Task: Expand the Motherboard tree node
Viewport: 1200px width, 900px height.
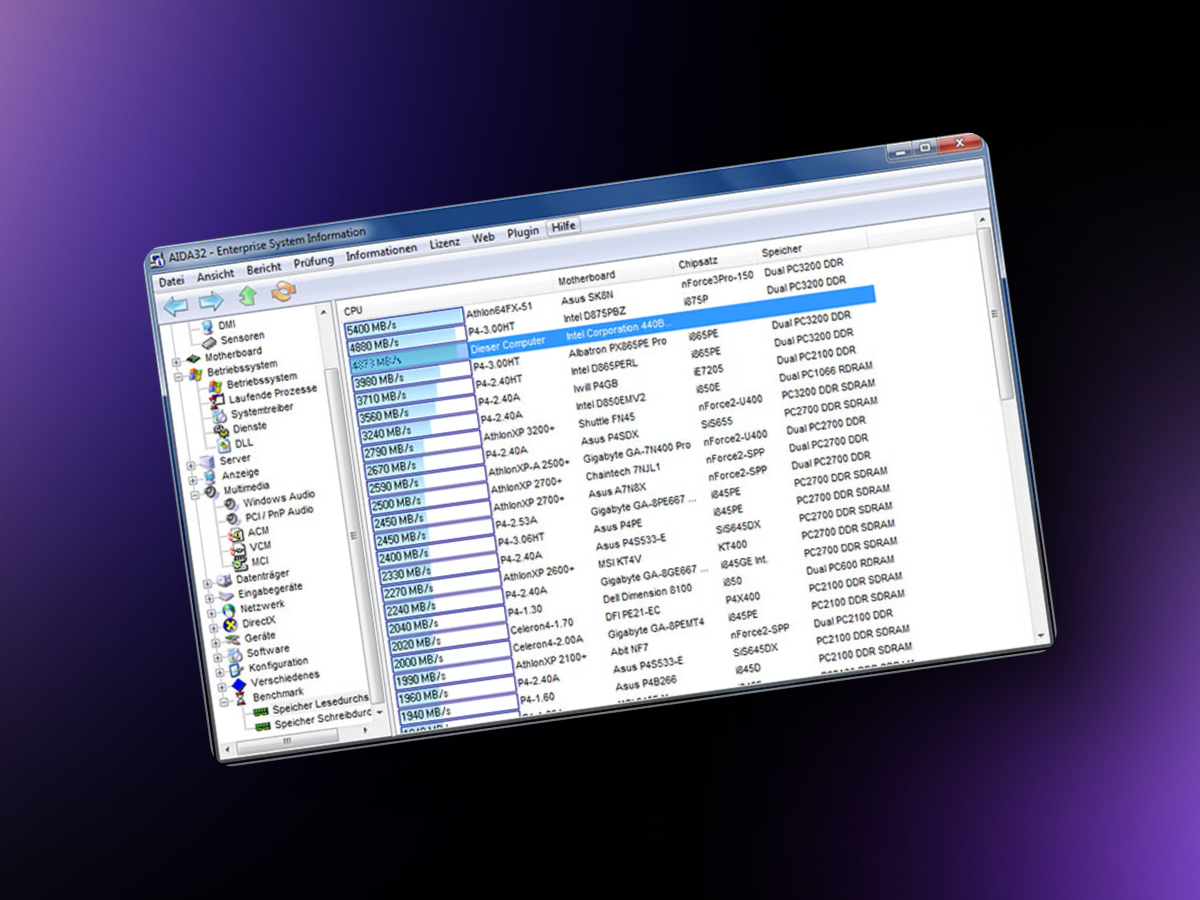Action: click(177, 361)
